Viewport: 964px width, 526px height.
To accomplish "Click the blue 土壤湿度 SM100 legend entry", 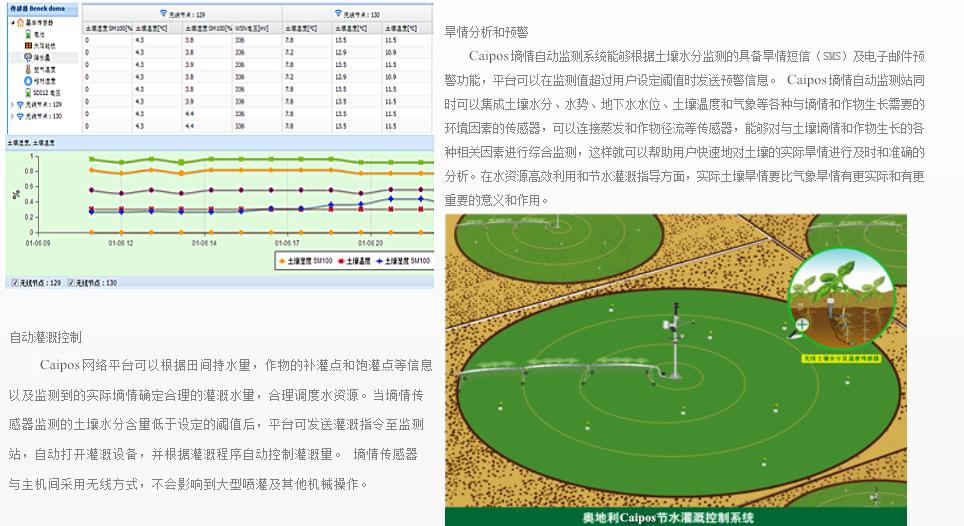I will (x=403, y=261).
